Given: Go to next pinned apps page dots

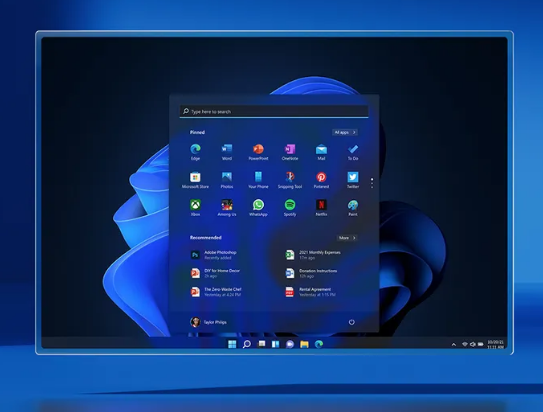Looking at the screenshot, I should [372, 183].
